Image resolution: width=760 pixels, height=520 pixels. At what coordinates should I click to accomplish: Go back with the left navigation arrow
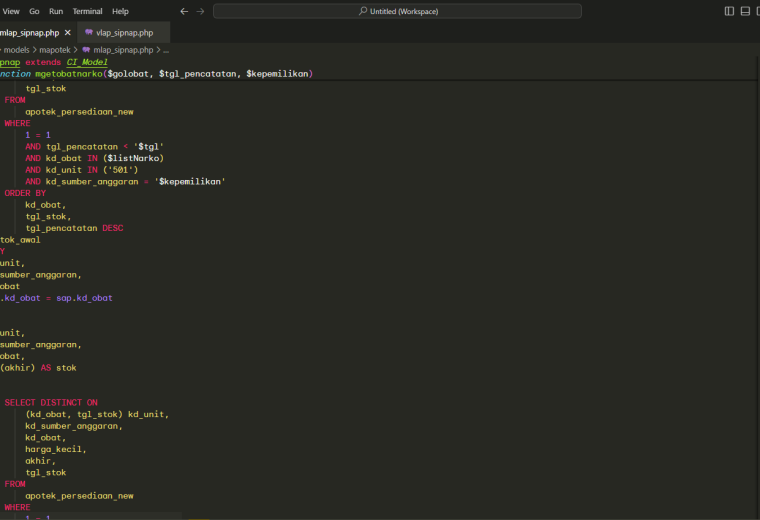[184, 11]
